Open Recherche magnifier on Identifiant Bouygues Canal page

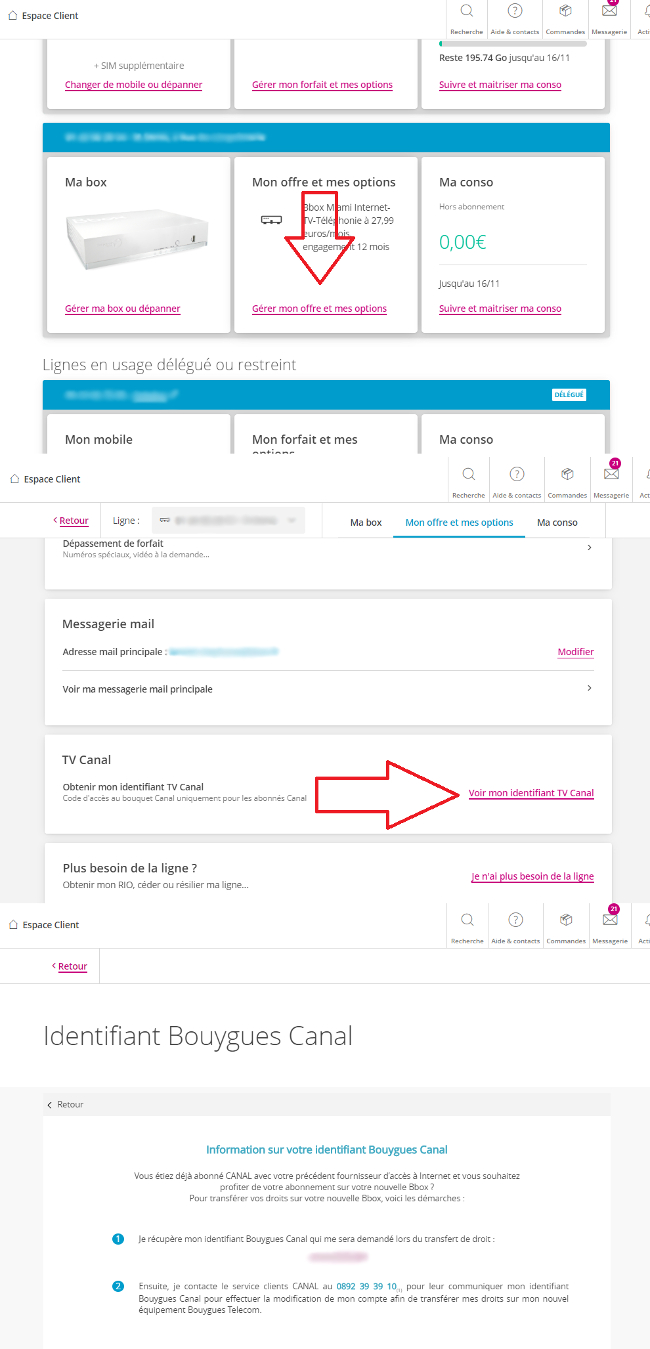pyautogui.click(x=467, y=924)
